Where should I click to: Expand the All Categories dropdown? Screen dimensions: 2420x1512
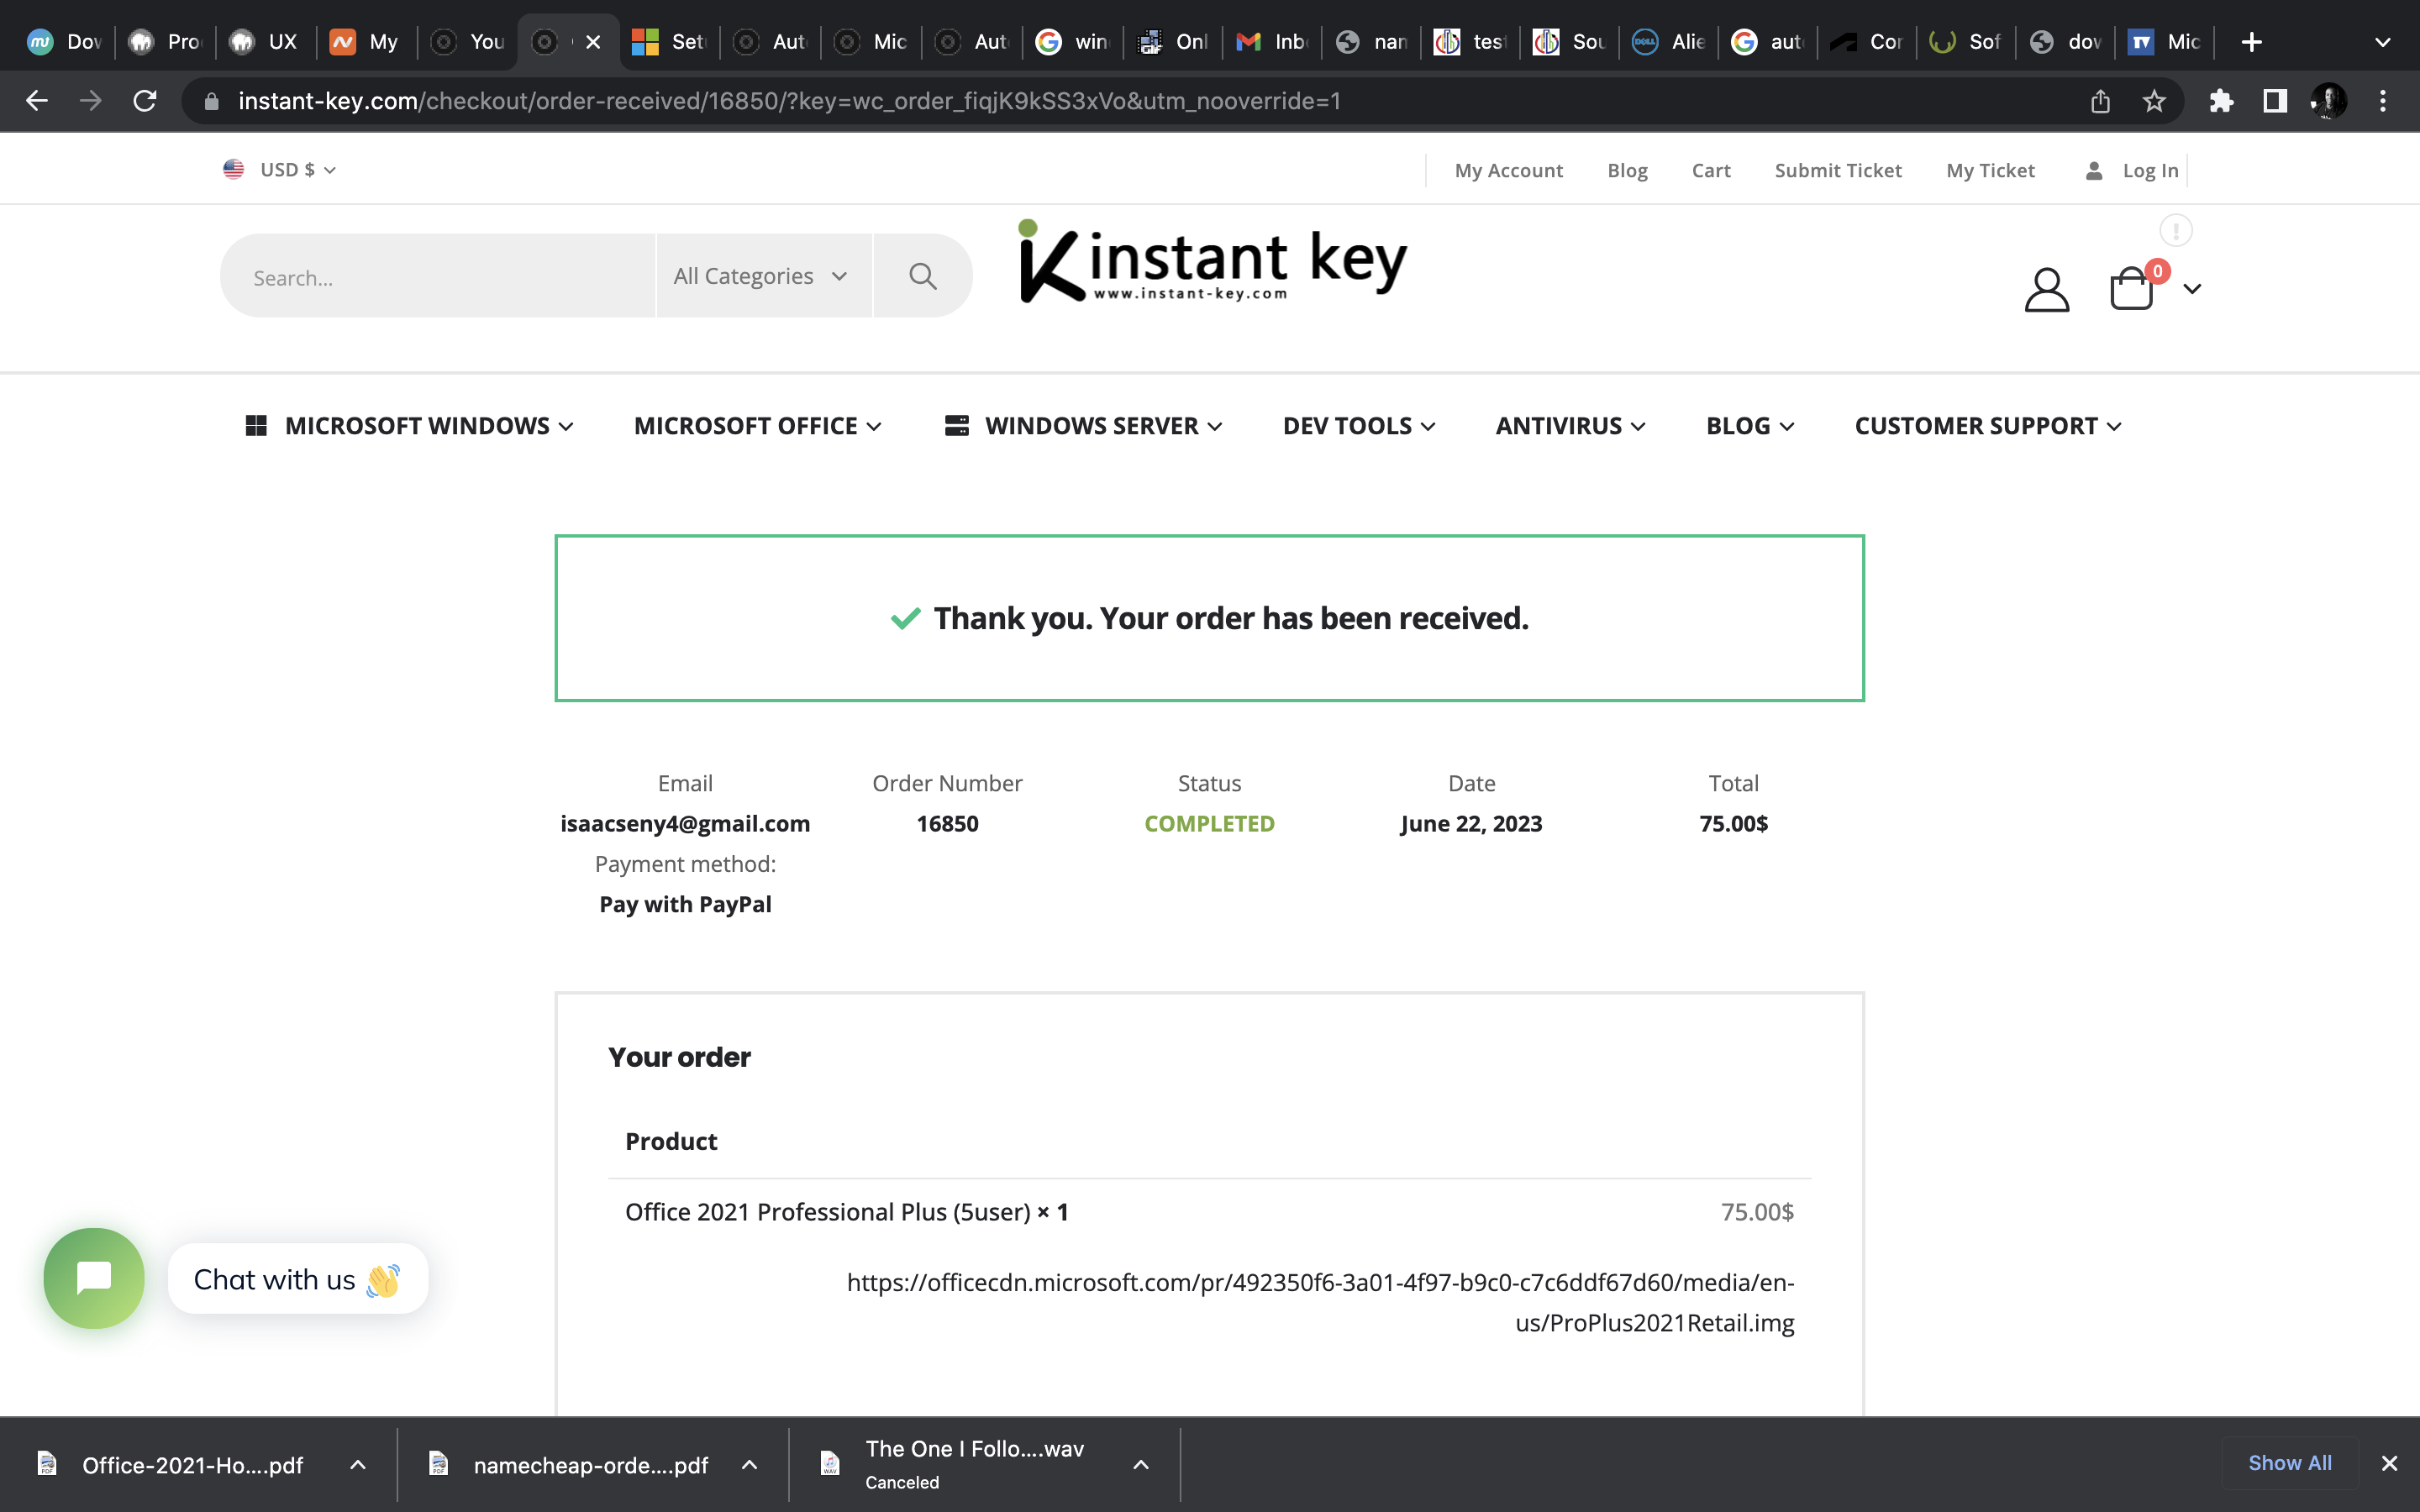(760, 276)
